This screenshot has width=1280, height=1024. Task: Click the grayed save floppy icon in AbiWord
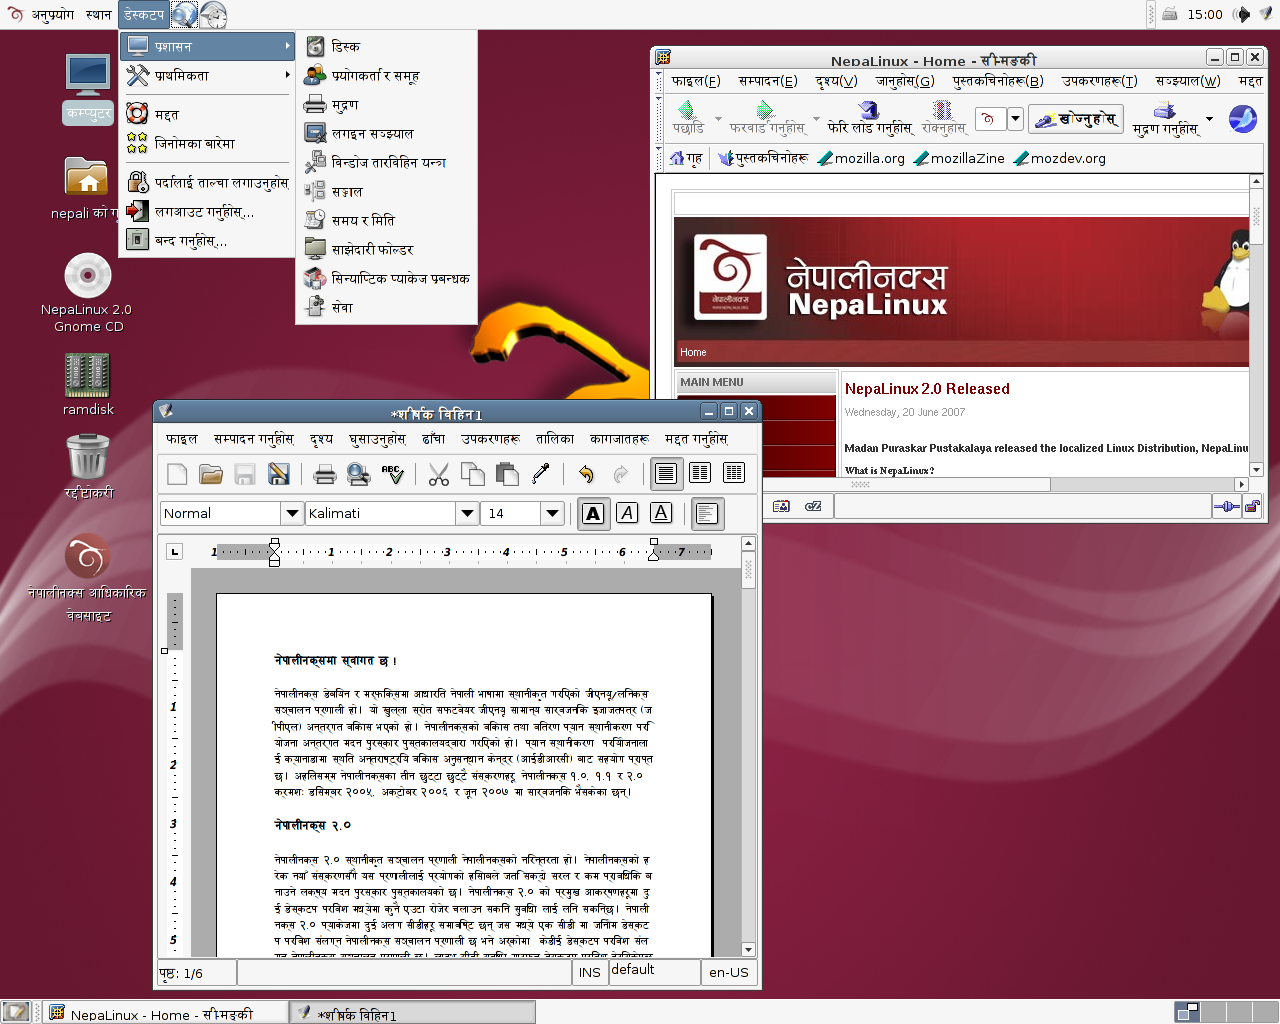[245, 474]
